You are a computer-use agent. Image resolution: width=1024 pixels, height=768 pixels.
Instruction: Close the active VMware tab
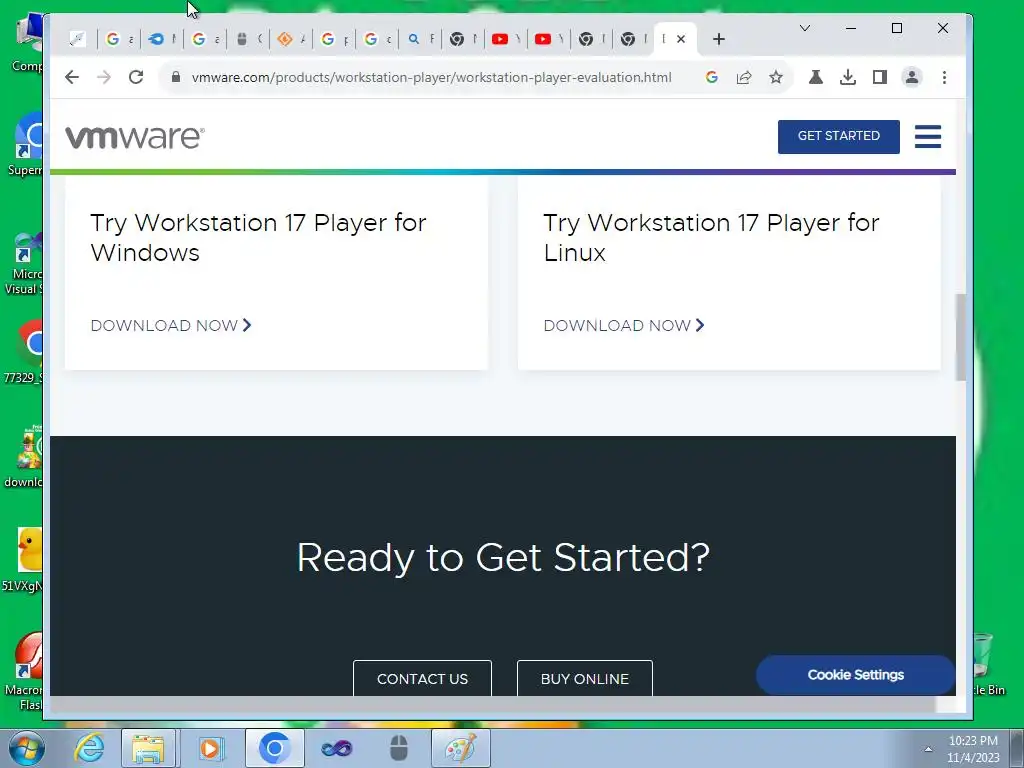681,39
